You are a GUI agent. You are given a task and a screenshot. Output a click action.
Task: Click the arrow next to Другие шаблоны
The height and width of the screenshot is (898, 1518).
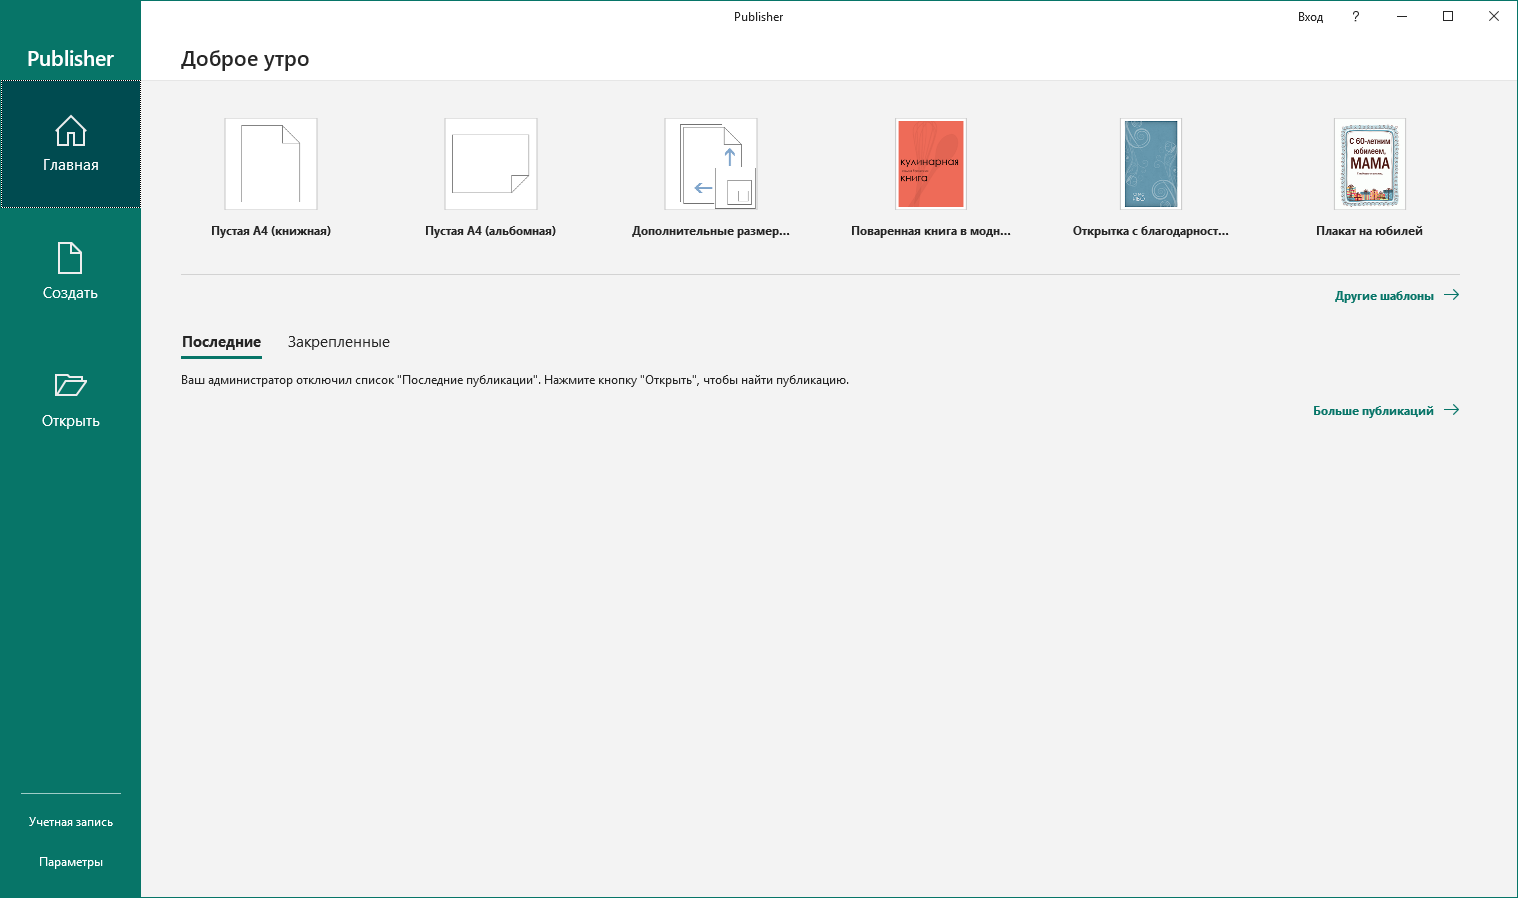[1452, 295]
